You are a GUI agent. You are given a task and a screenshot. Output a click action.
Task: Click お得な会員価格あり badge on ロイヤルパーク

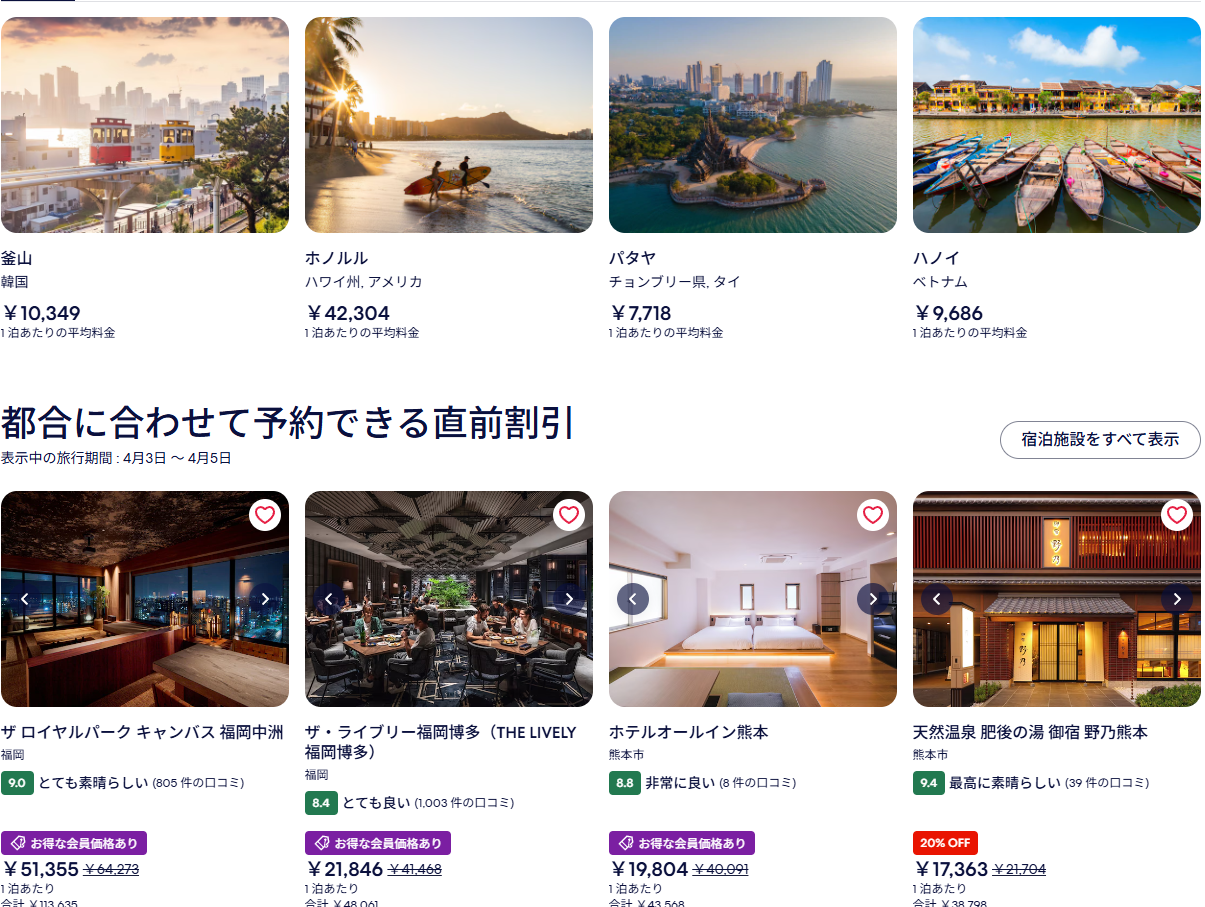[x=74, y=843]
